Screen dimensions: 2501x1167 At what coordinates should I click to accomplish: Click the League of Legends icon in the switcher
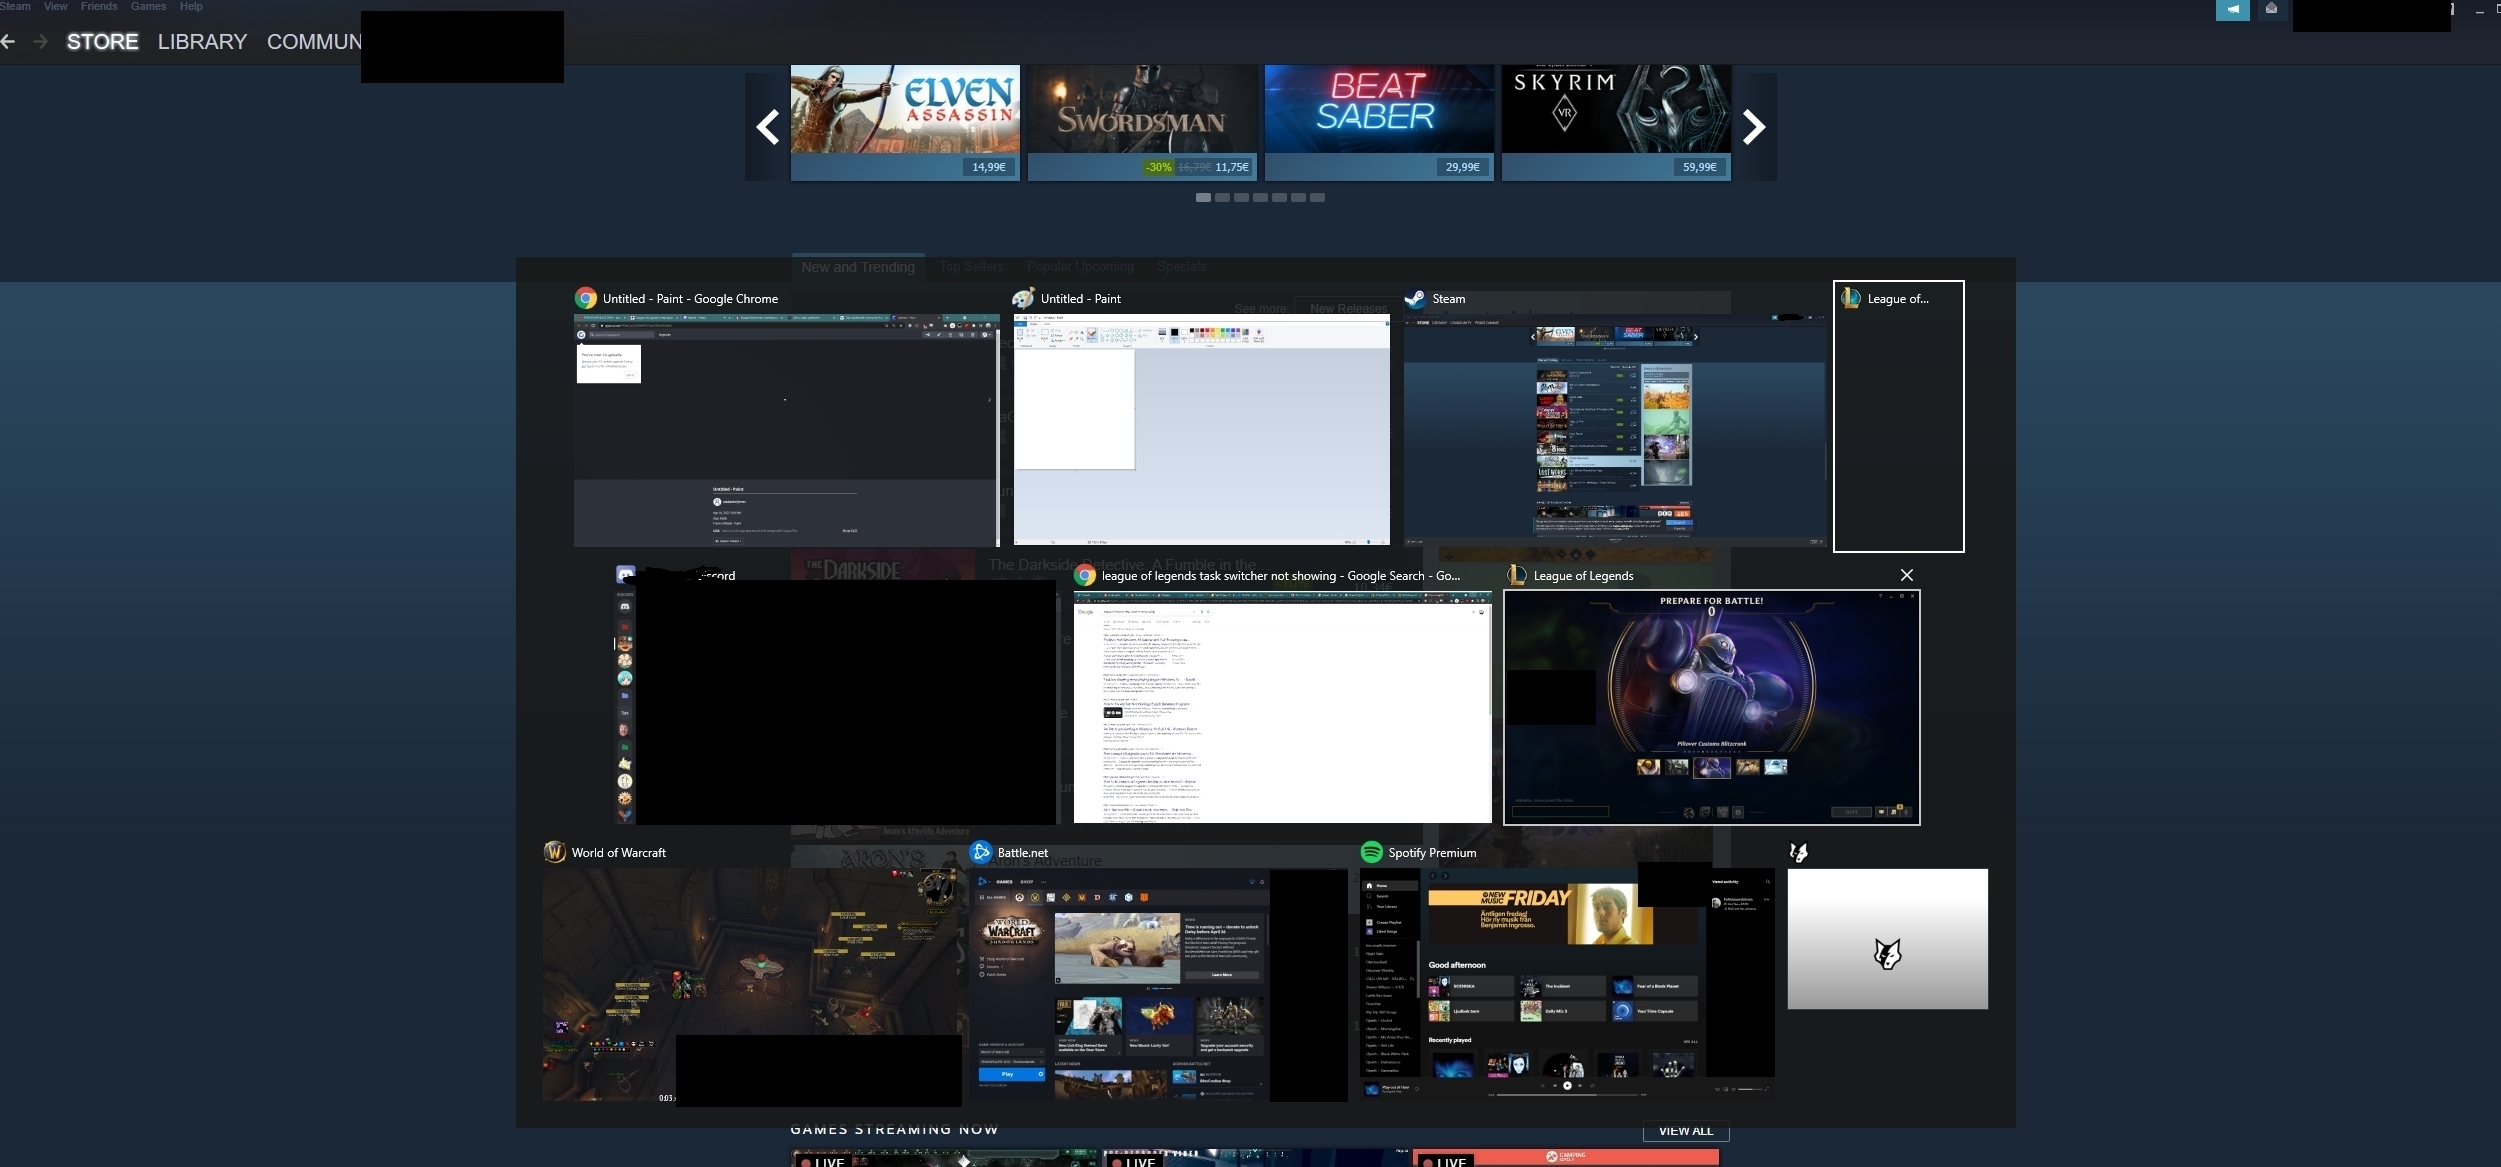click(x=1516, y=575)
